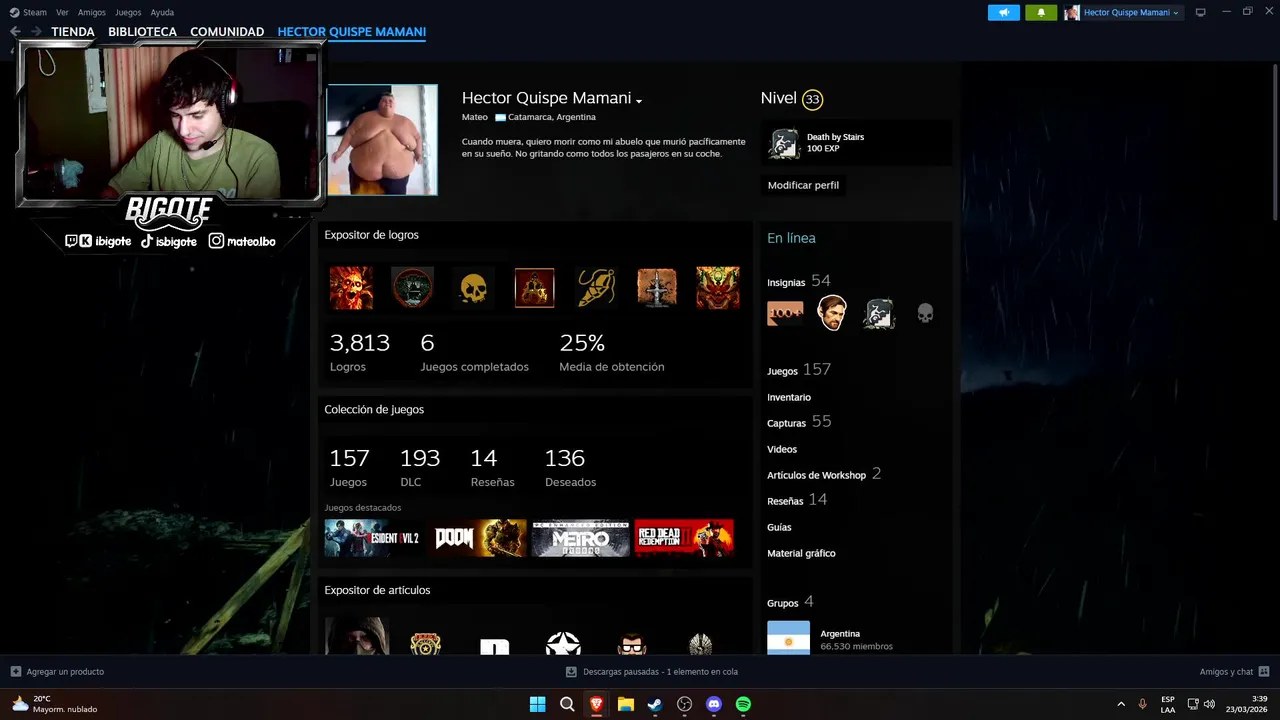Open the 100+ games badge
The image size is (1280, 720).
pyautogui.click(x=785, y=314)
